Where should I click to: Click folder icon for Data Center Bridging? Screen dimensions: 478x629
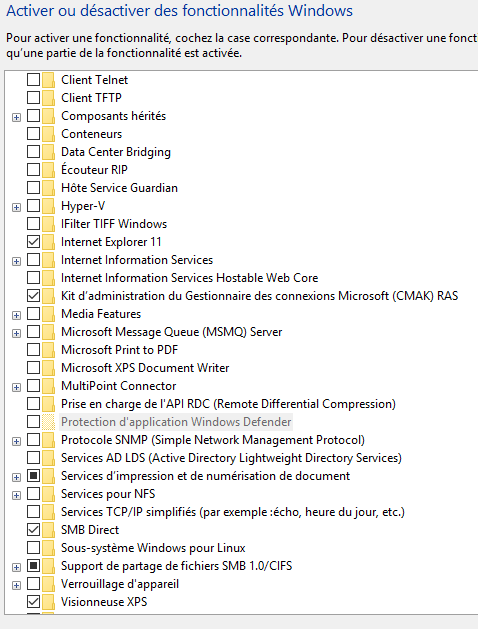pos(48,152)
